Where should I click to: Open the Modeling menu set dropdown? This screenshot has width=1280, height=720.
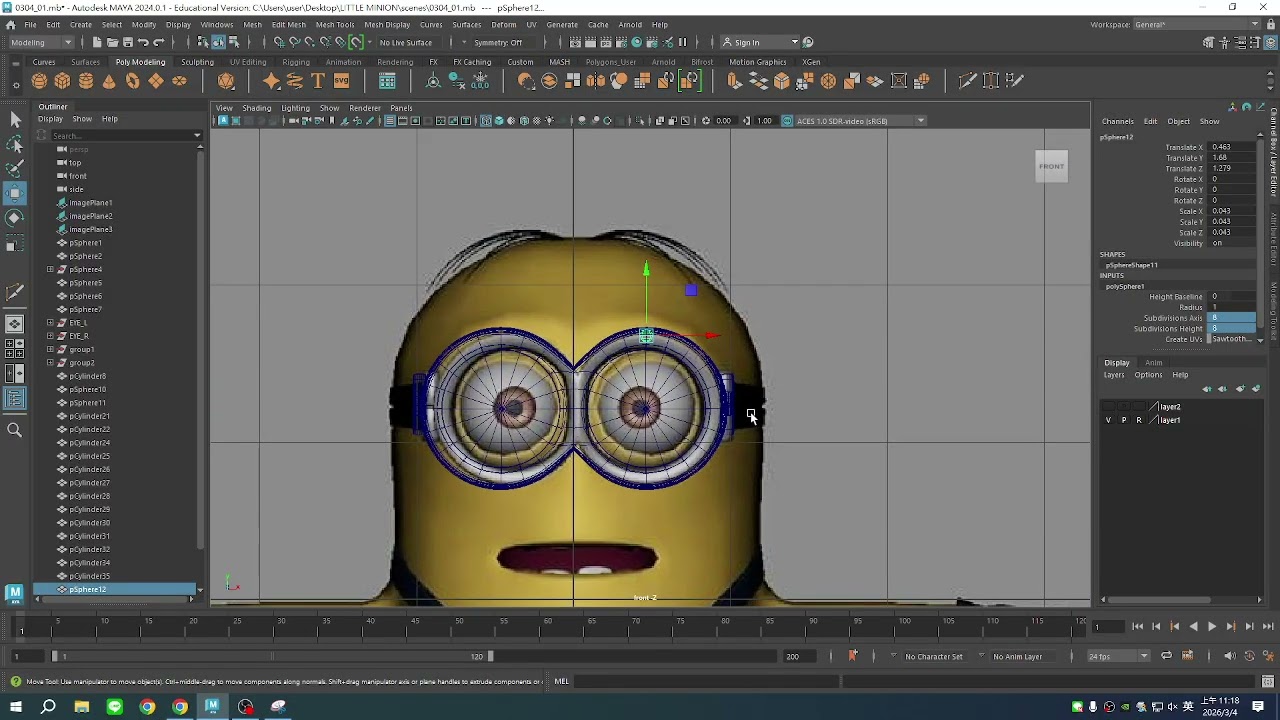click(40, 42)
